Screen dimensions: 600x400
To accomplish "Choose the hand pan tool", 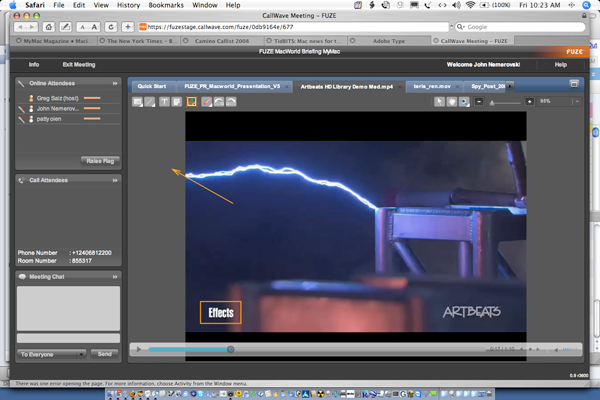I will tap(451, 102).
